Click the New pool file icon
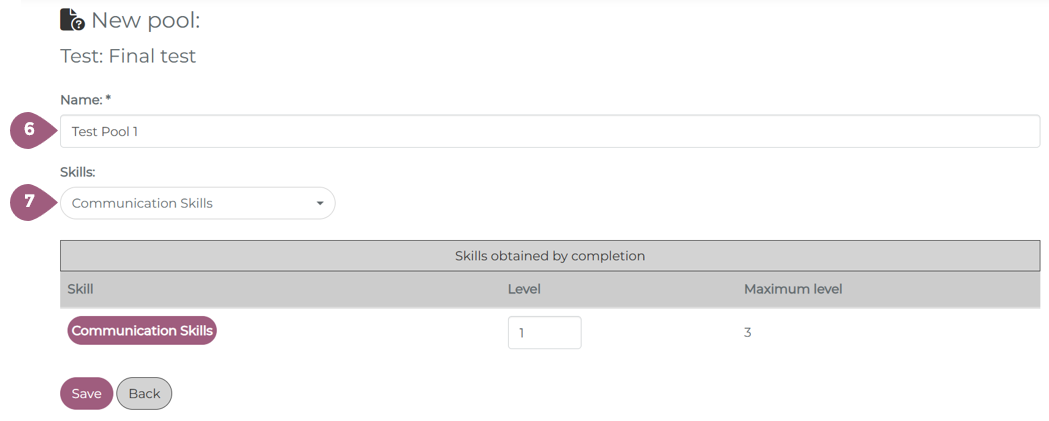 coord(72,20)
